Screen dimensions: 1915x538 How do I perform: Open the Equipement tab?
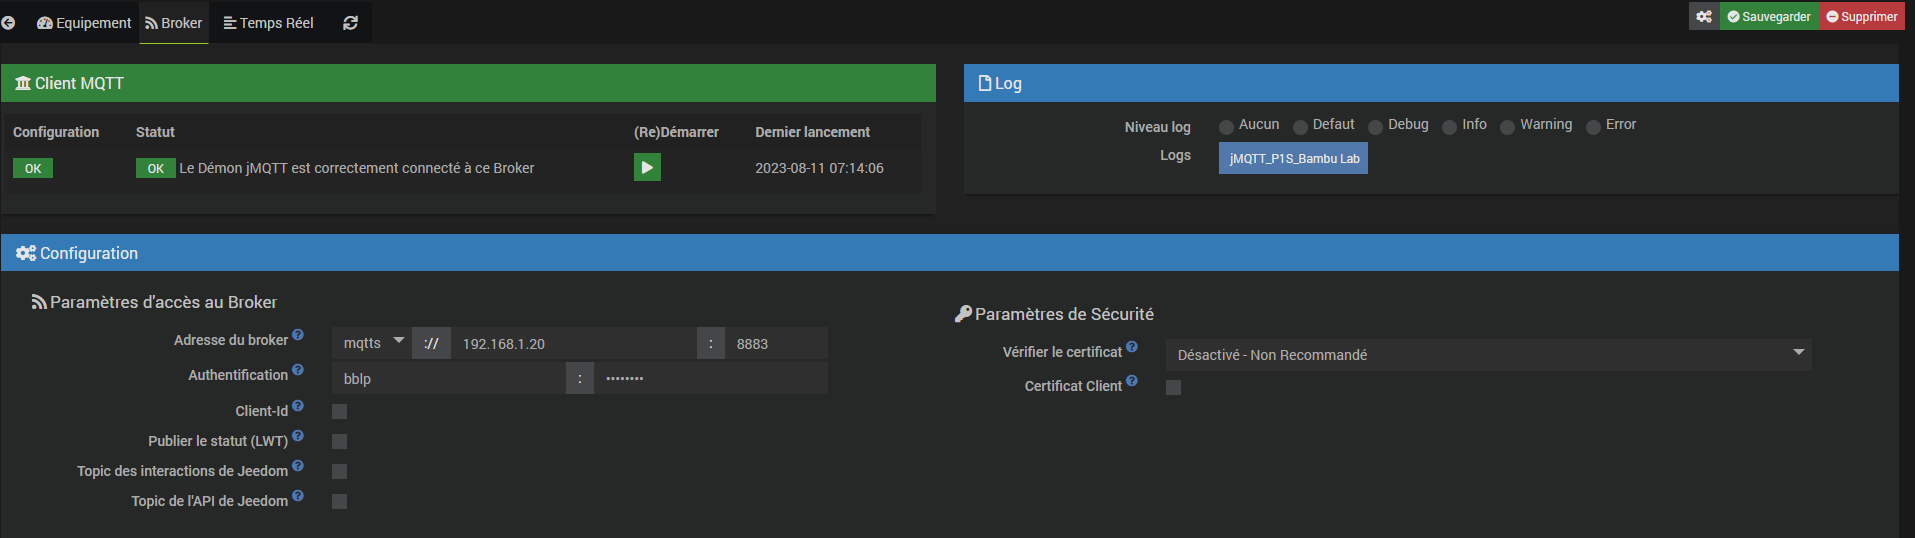tap(84, 23)
